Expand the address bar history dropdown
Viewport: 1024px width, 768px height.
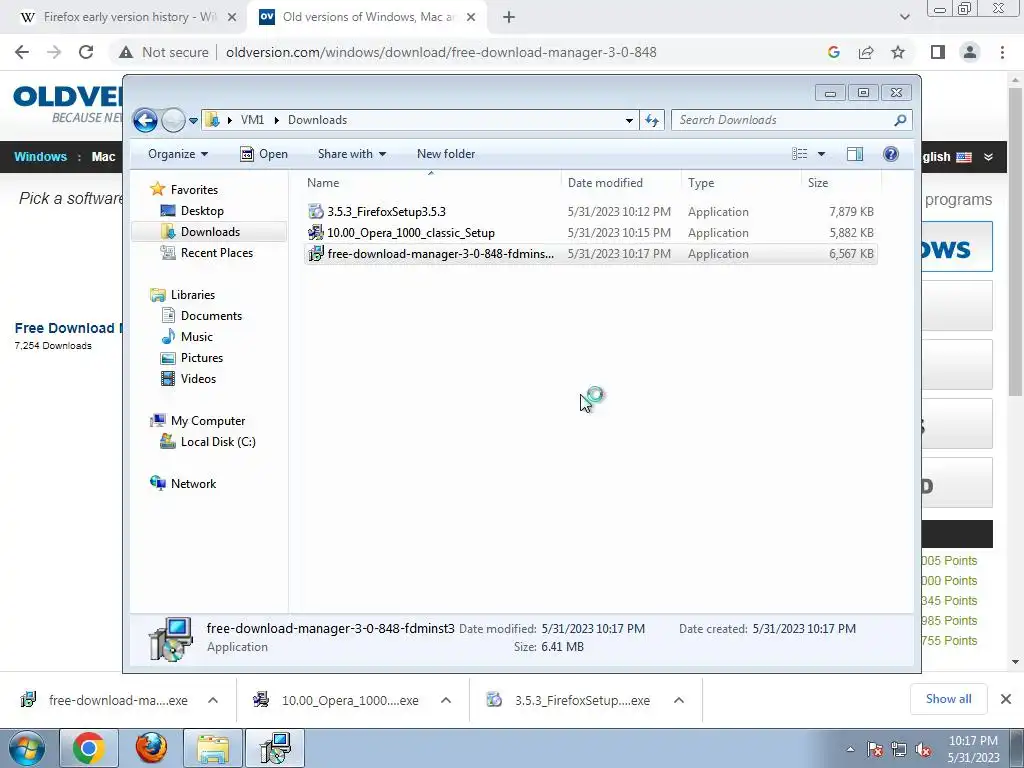629,120
